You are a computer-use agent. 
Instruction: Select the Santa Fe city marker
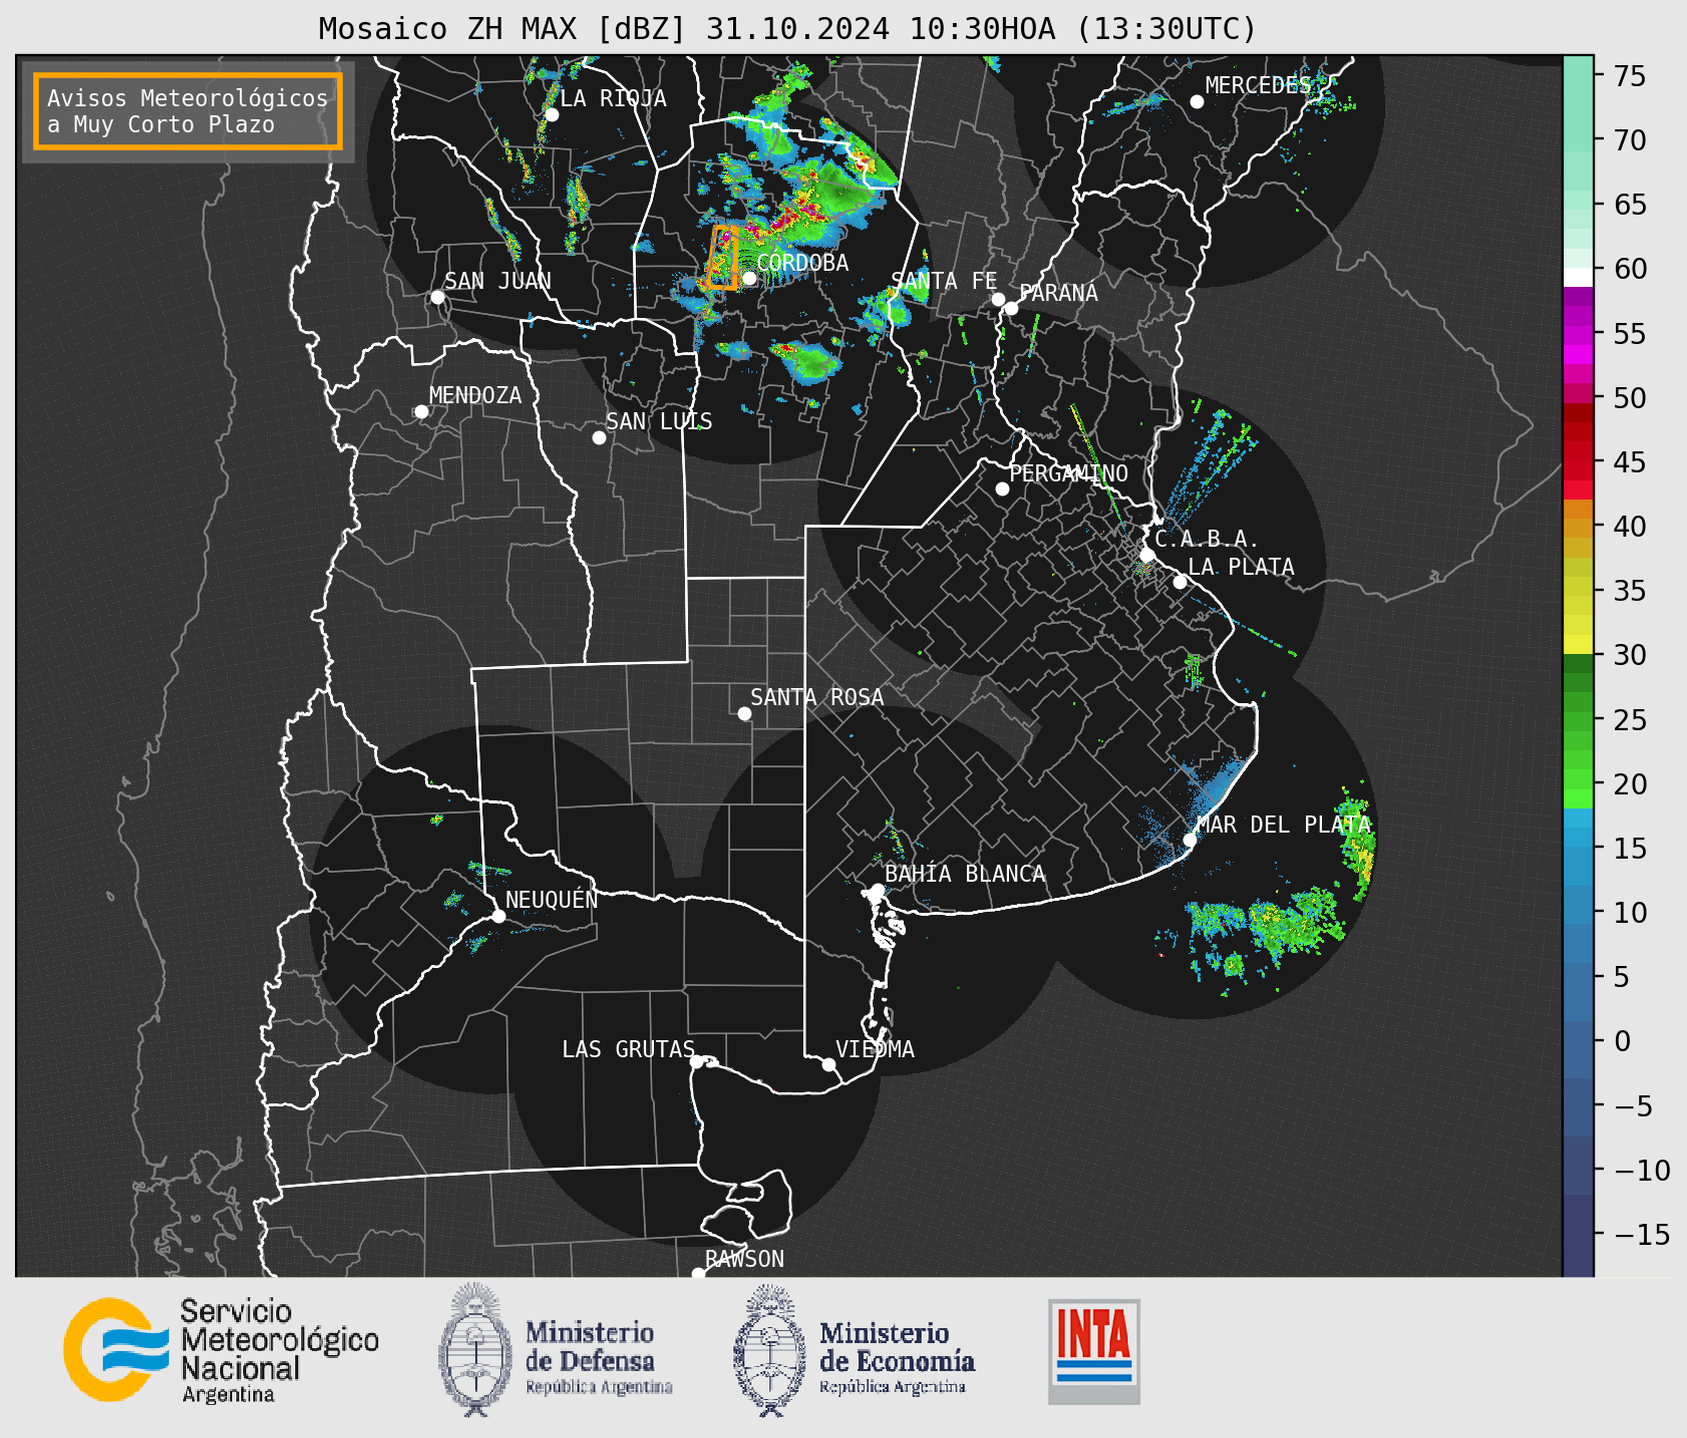(x=998, y=299)
